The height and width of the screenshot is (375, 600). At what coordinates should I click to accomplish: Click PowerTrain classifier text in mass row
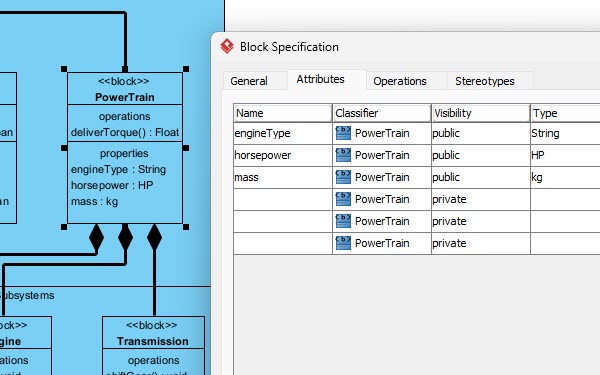[x=382, y=177]
